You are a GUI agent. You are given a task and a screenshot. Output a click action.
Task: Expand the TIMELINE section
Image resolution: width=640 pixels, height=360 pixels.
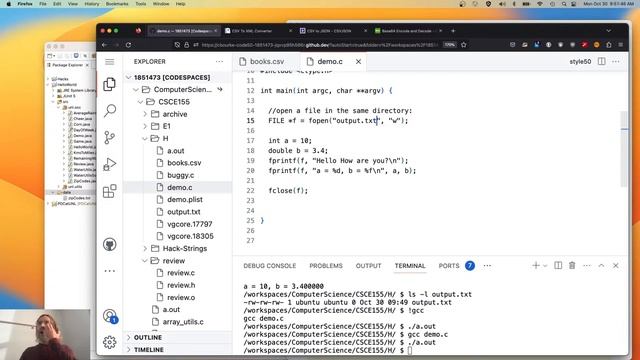[x=177, y=350]
